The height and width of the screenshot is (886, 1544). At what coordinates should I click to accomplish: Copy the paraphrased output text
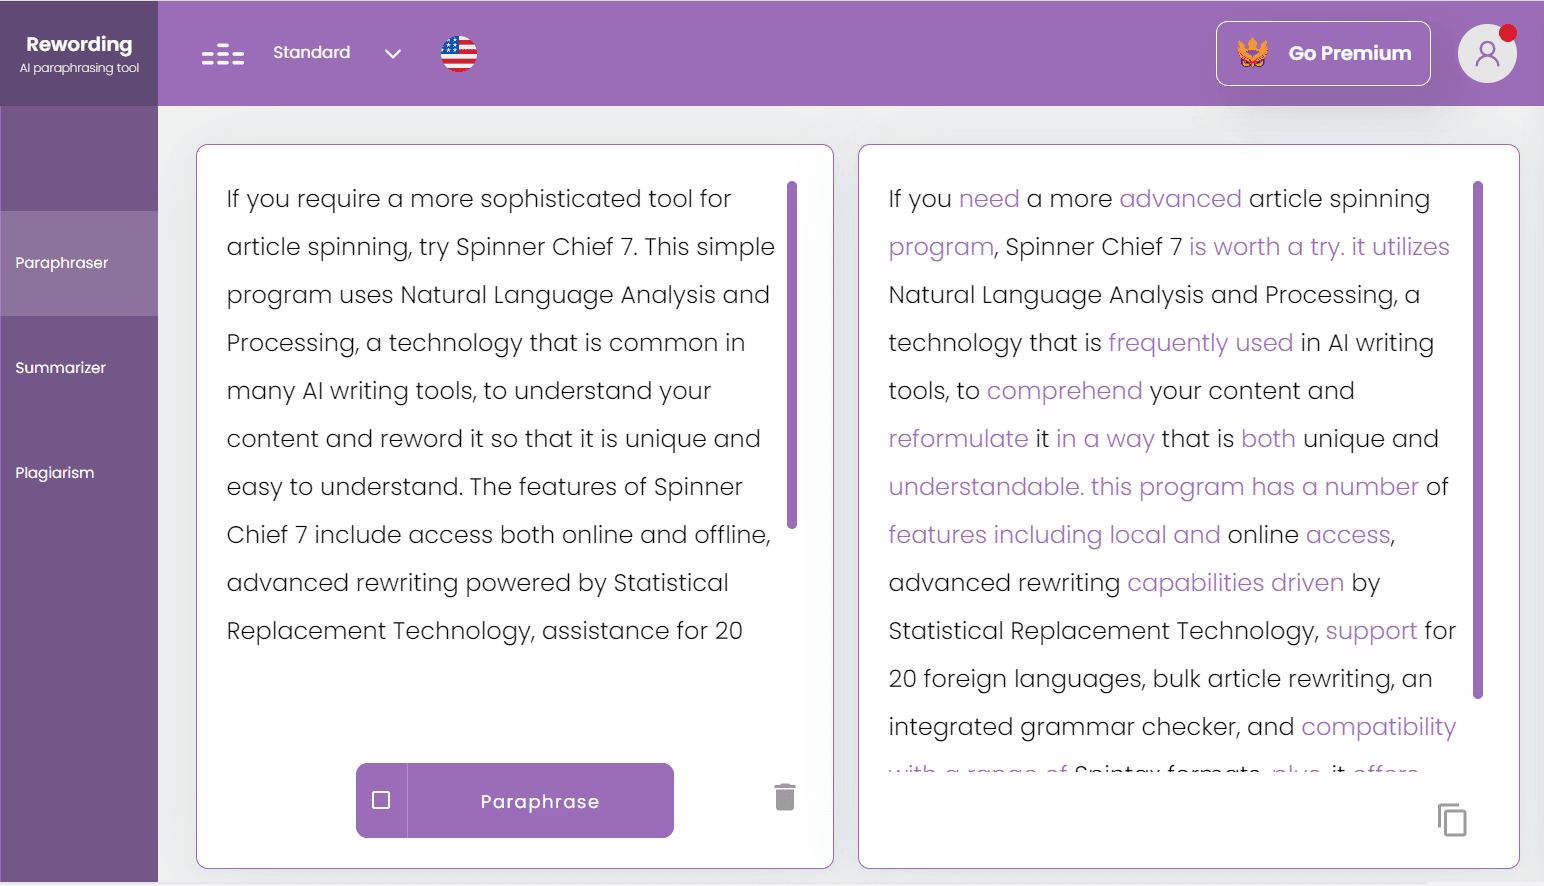pos(1452,820)
